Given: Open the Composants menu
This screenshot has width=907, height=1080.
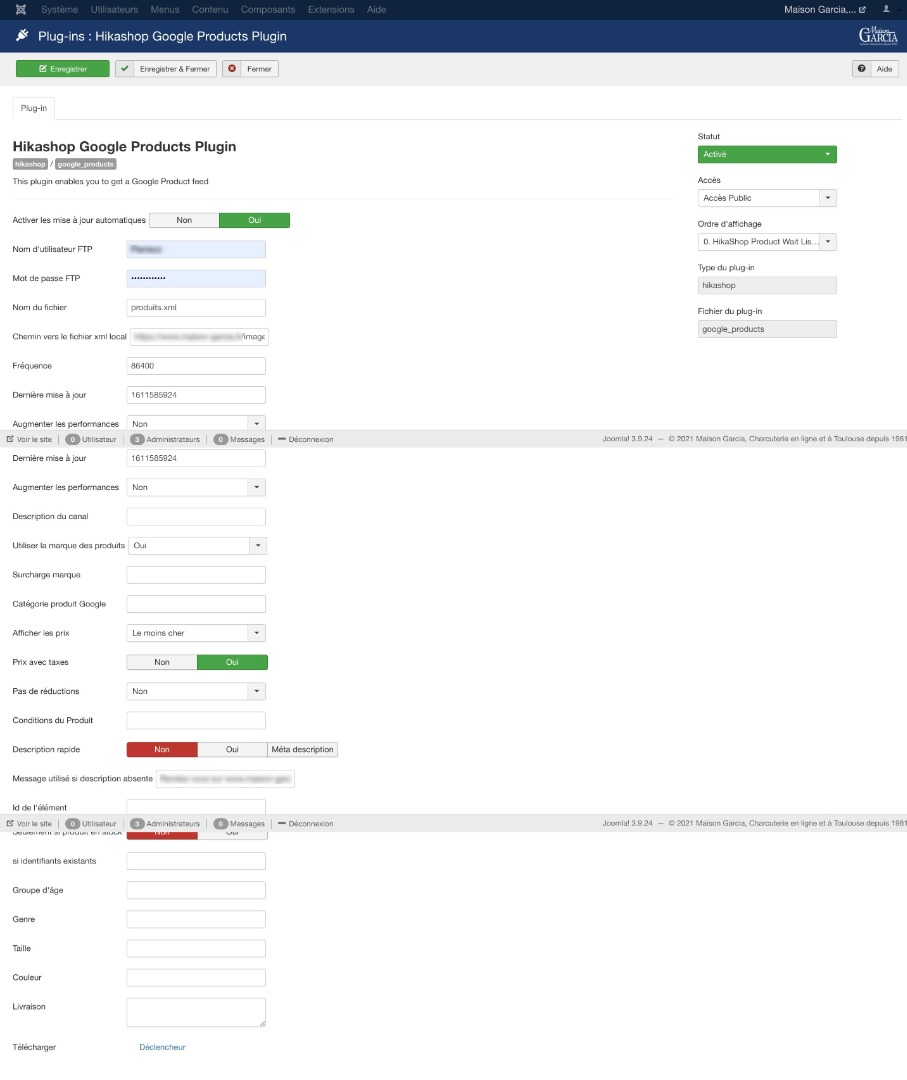Looking at the screenshot, I should click(268, 10).
